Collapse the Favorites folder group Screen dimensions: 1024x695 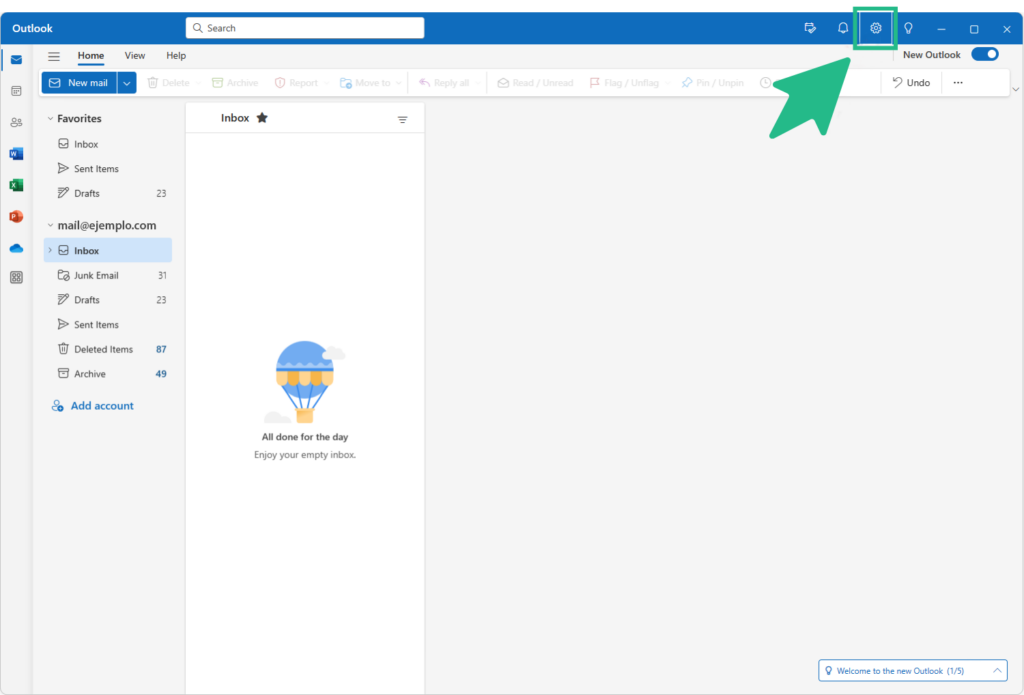click(50, 119)
